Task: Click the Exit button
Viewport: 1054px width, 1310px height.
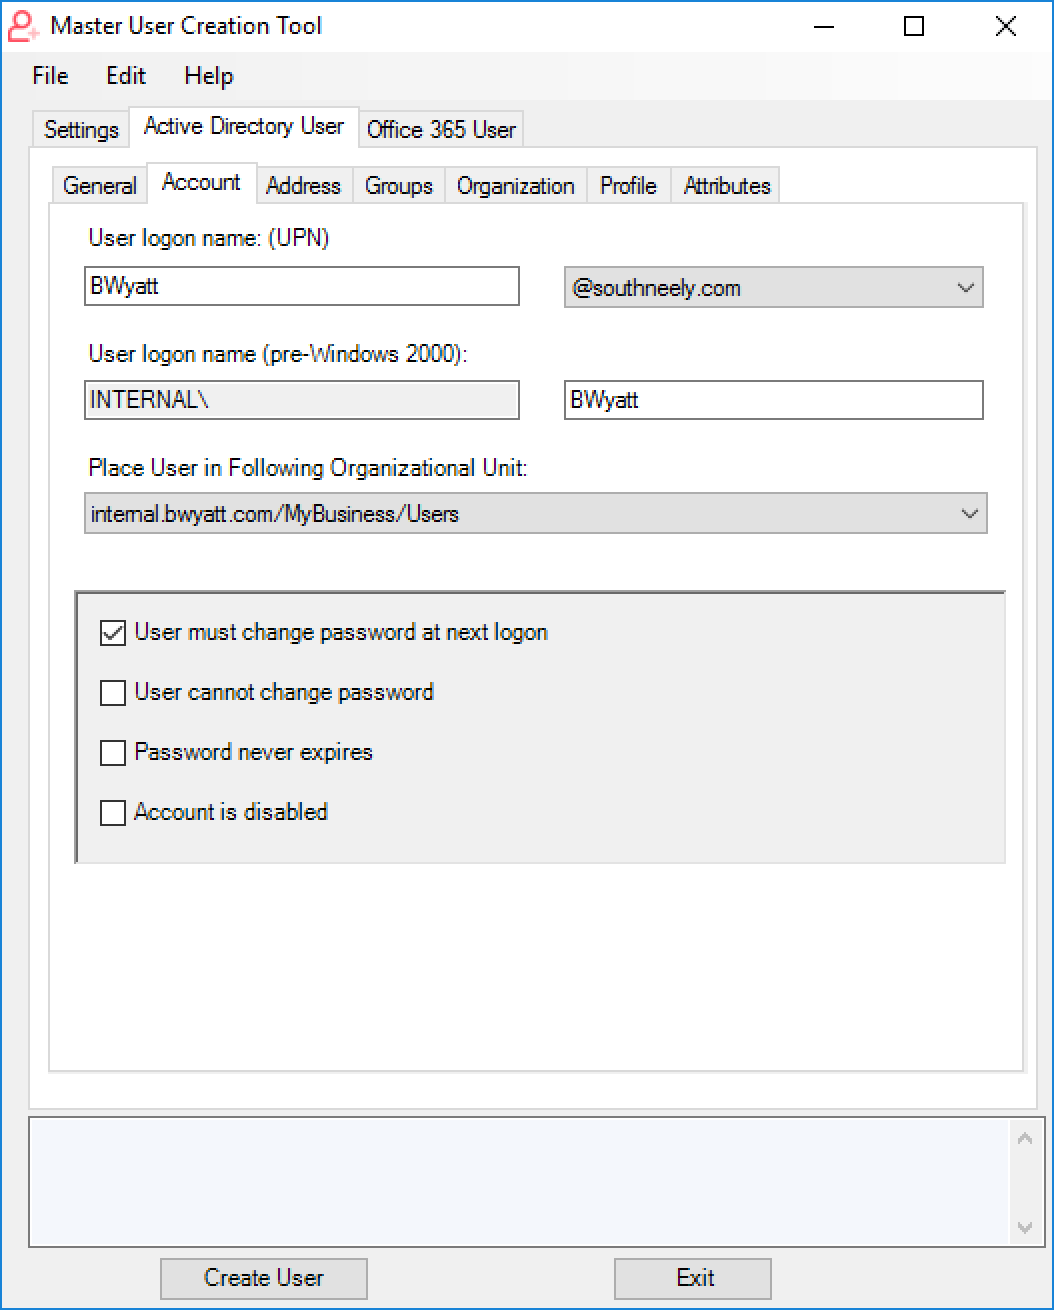Action: tap(693, 1278)
